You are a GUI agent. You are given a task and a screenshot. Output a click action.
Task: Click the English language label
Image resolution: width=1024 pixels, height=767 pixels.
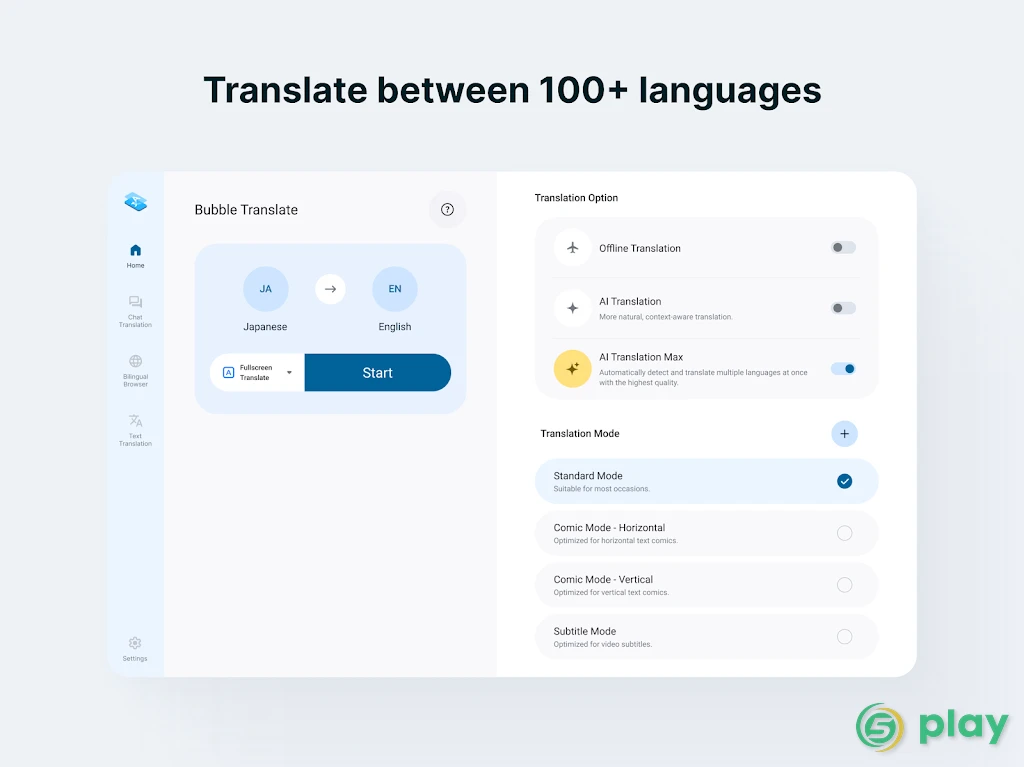pos(395,327)
